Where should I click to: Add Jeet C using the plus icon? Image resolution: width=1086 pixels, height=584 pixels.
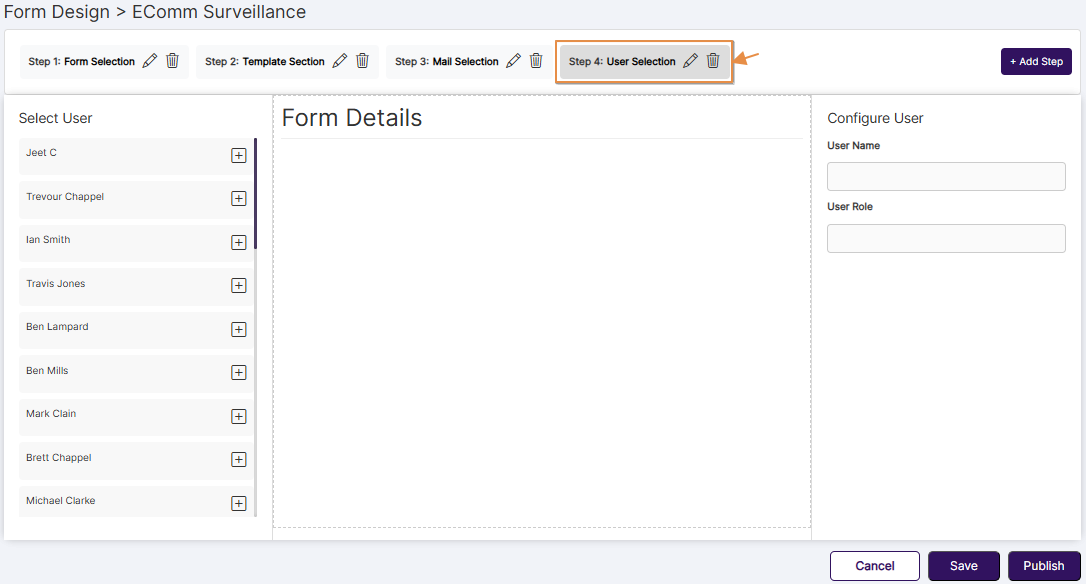(238, 155)
